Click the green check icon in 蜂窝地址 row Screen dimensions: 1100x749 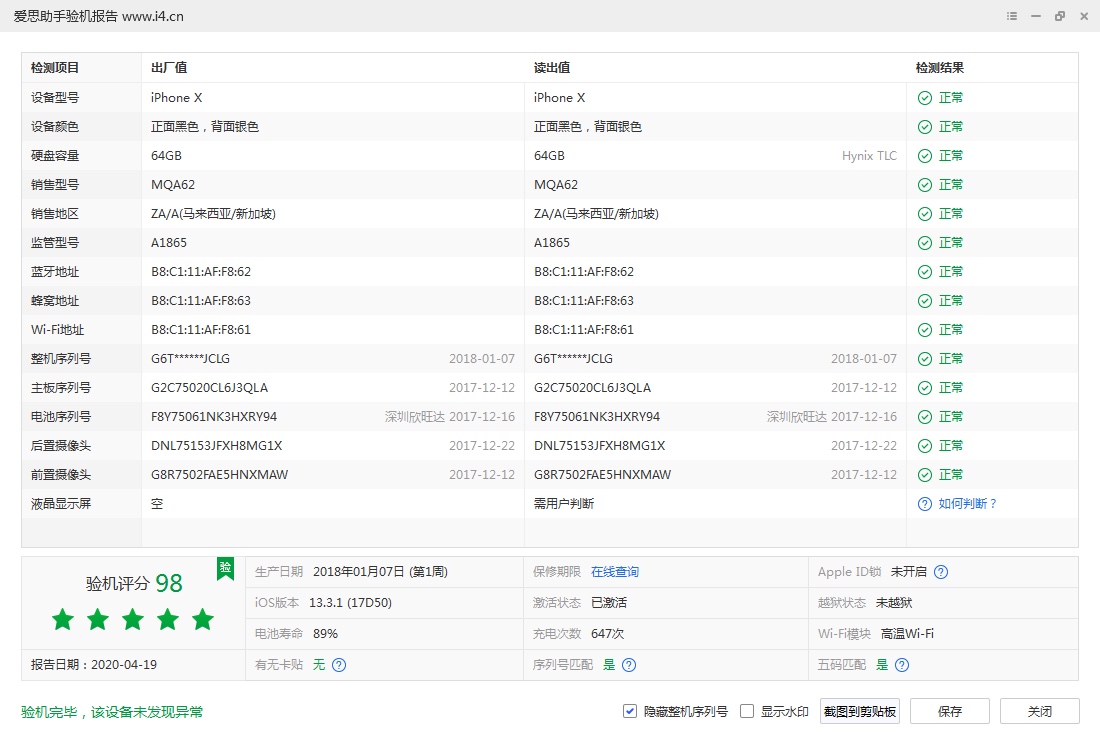925,301
